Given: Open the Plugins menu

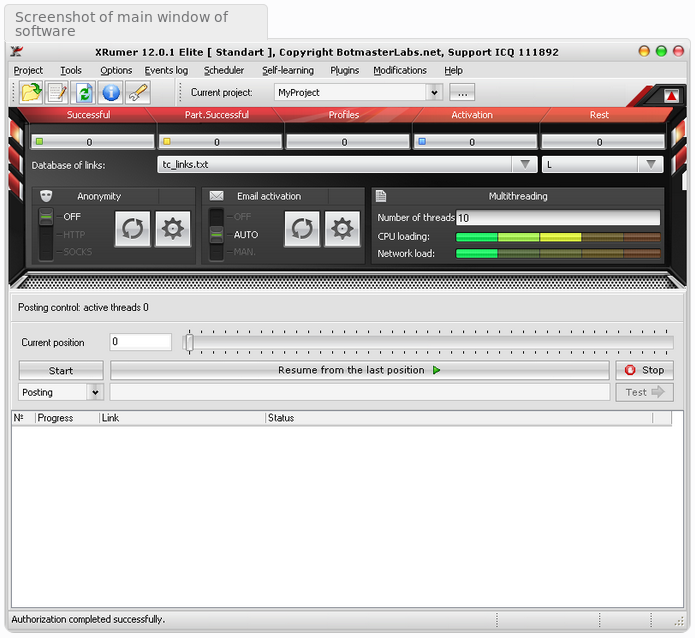Looking at the screenshot, I should coord(344,70).
